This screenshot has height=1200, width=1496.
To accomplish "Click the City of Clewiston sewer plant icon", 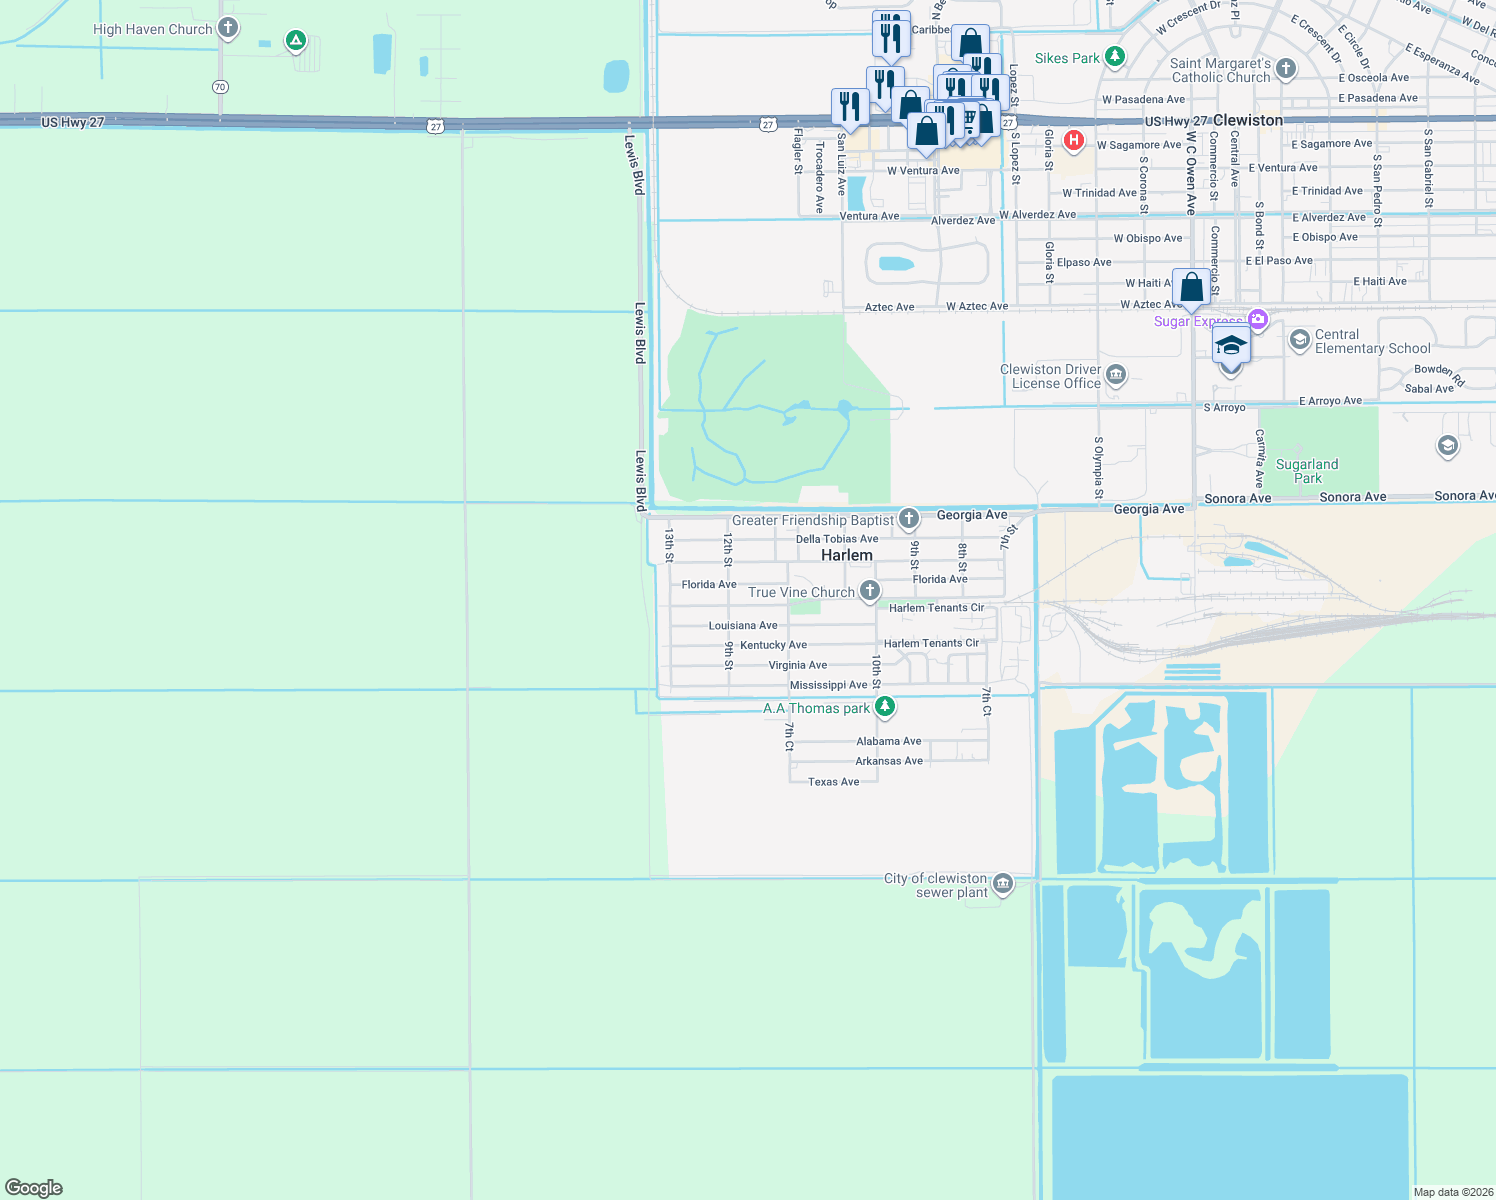I will click(x=1003, y=882).
